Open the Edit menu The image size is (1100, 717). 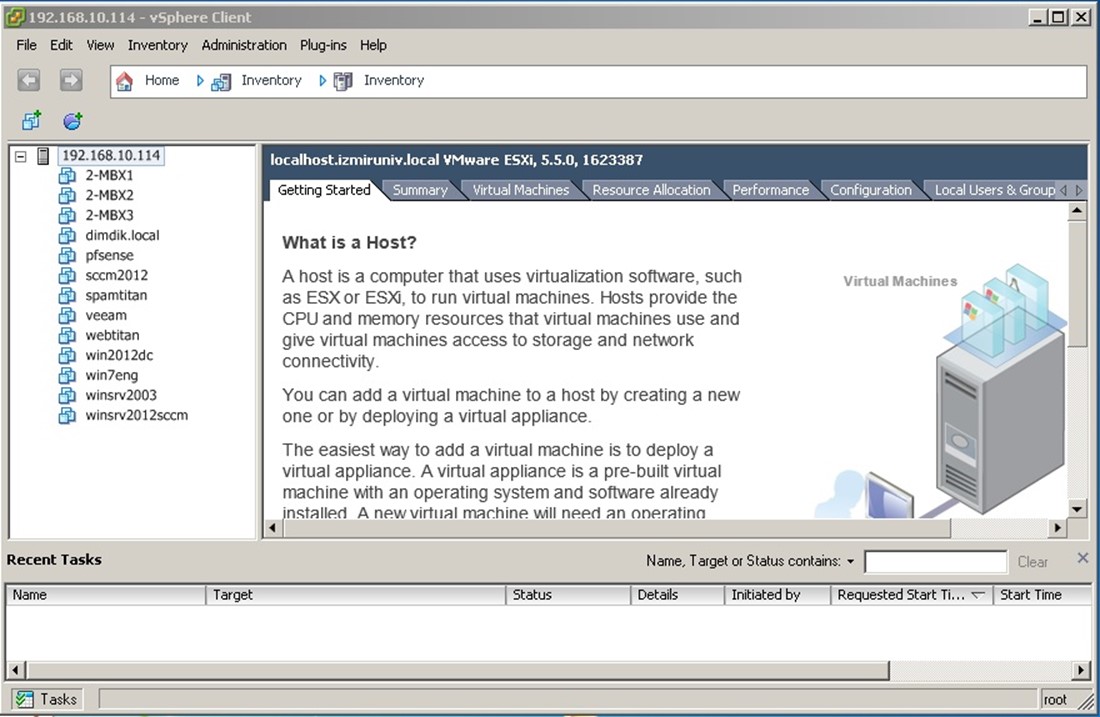[61, 45]
